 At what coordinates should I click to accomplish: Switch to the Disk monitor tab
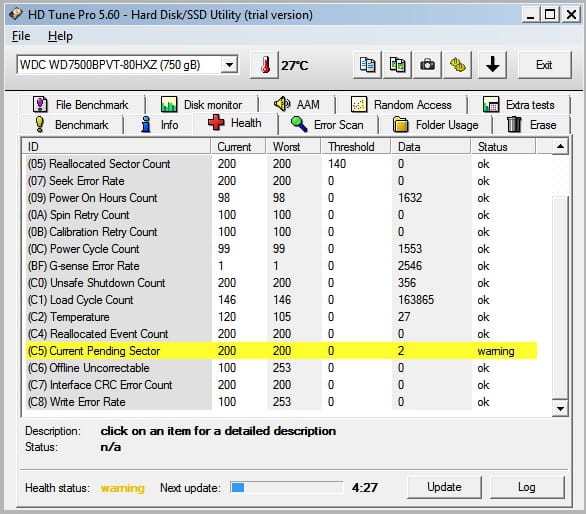click(x=202, y=104)
